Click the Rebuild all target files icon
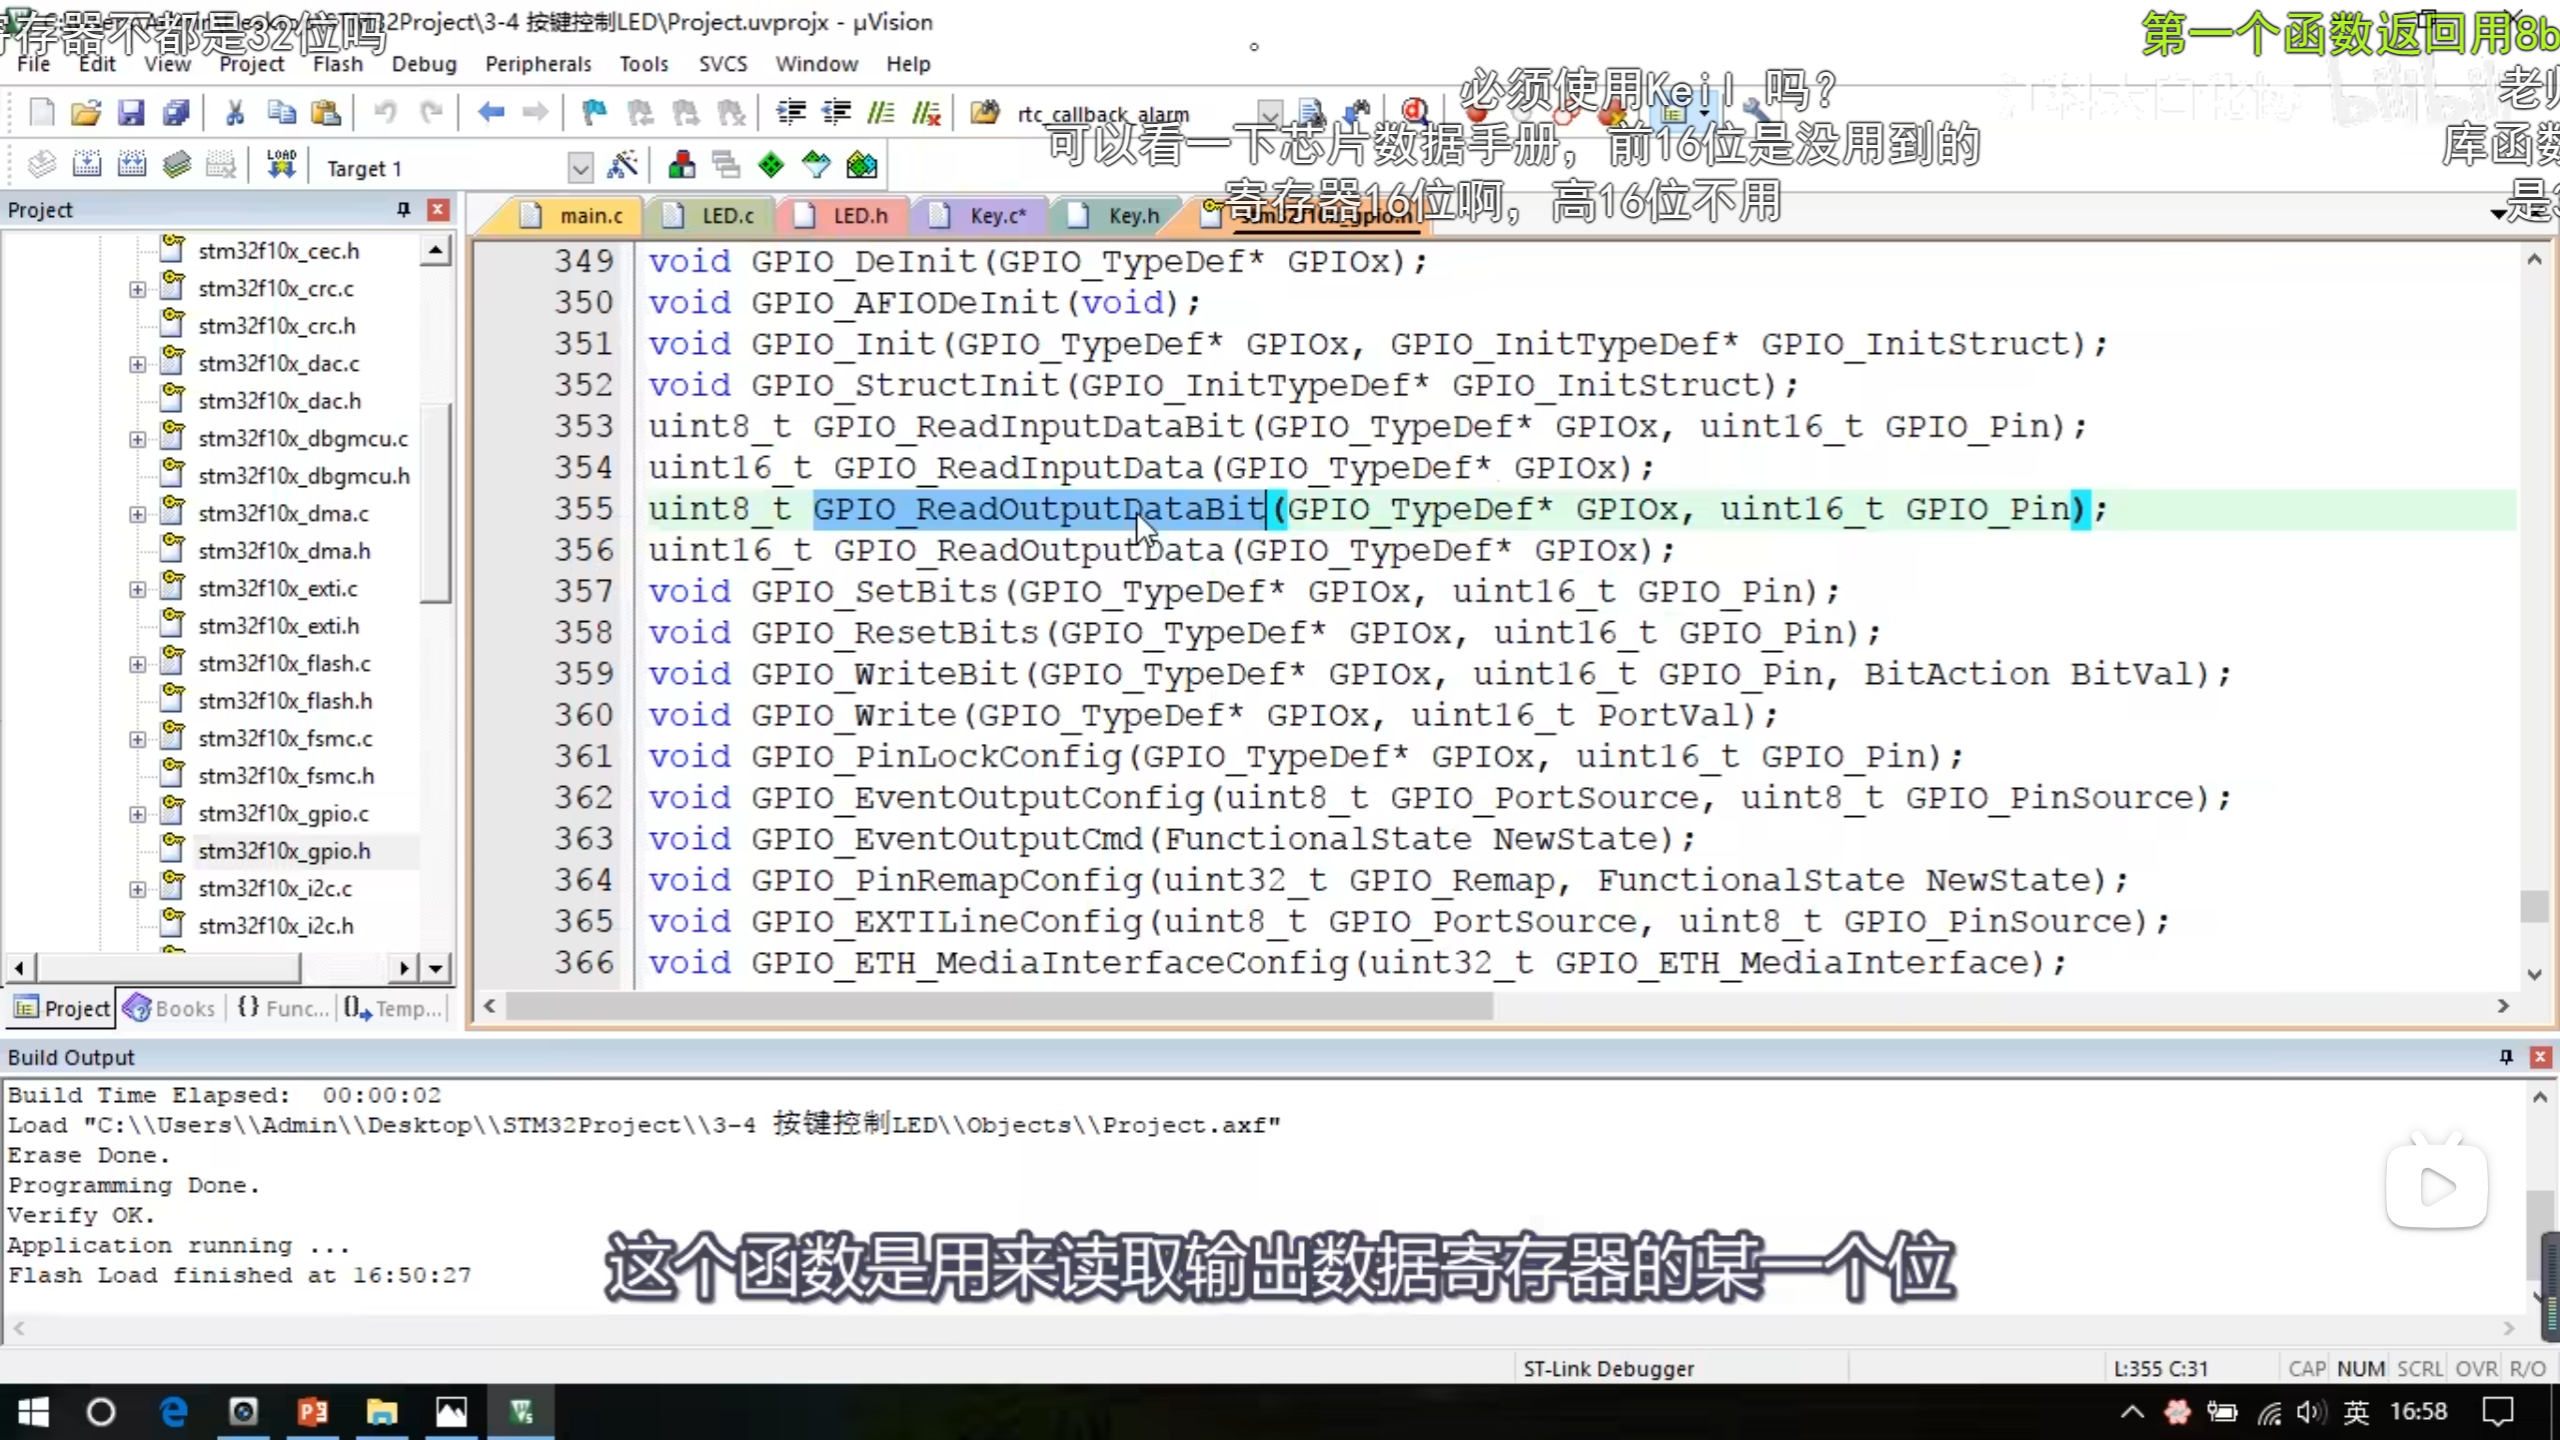Image resolution: width=2560 pixels, height=1440 pixels. (132, 165)
